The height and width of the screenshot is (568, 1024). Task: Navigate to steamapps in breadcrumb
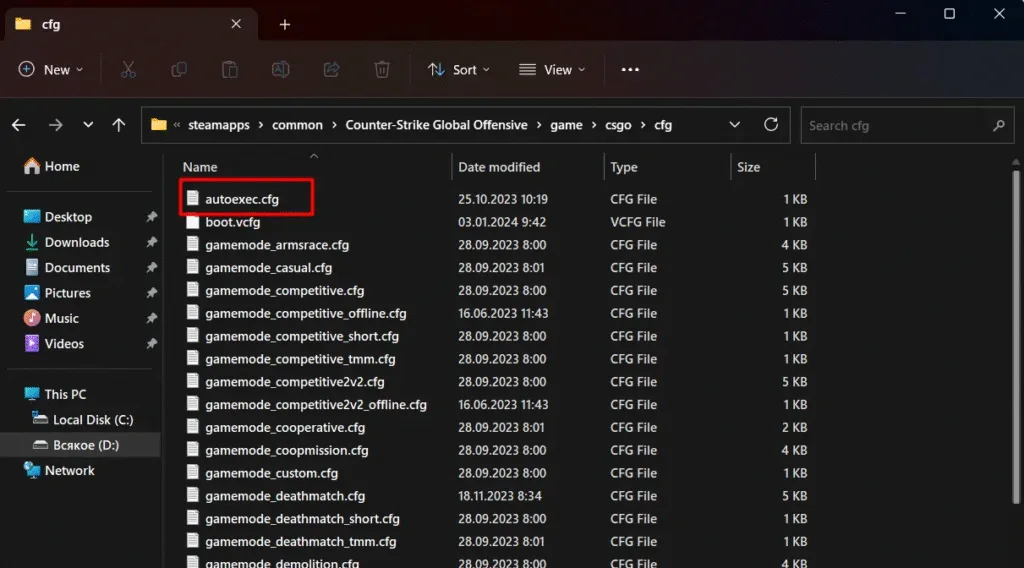tap(219, 125)
